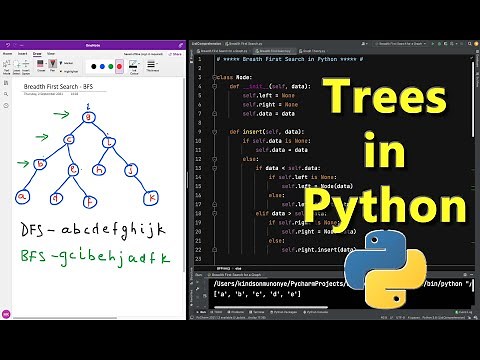Click the search magnifier in OneNote sidebar
This screenshot has width=480, height=360.
6,94
